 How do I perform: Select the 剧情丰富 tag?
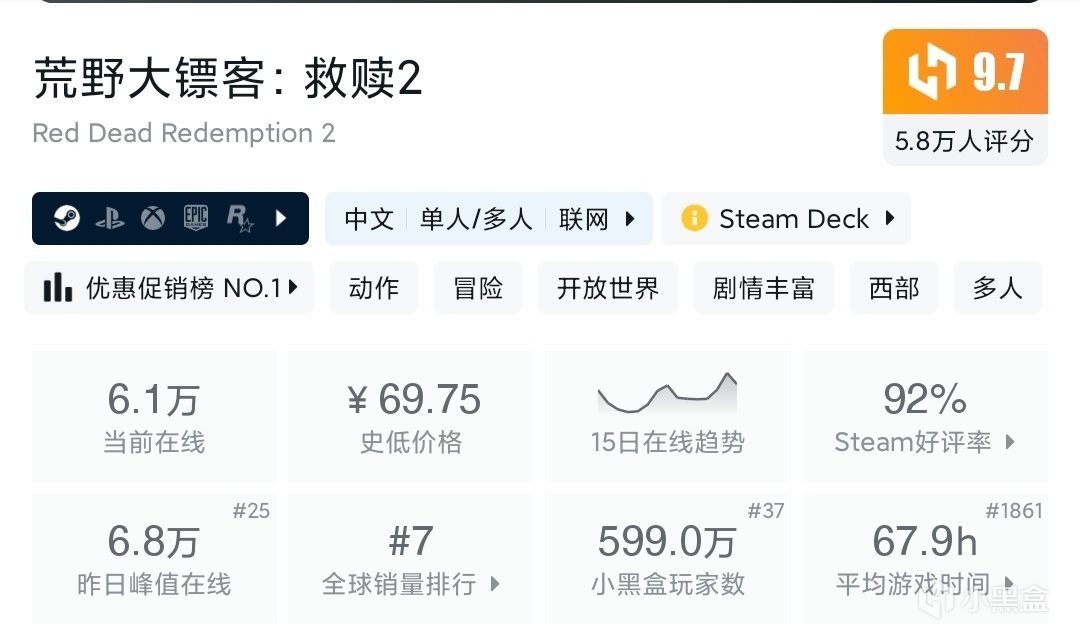pyautogui.click(x=763, y=288)
